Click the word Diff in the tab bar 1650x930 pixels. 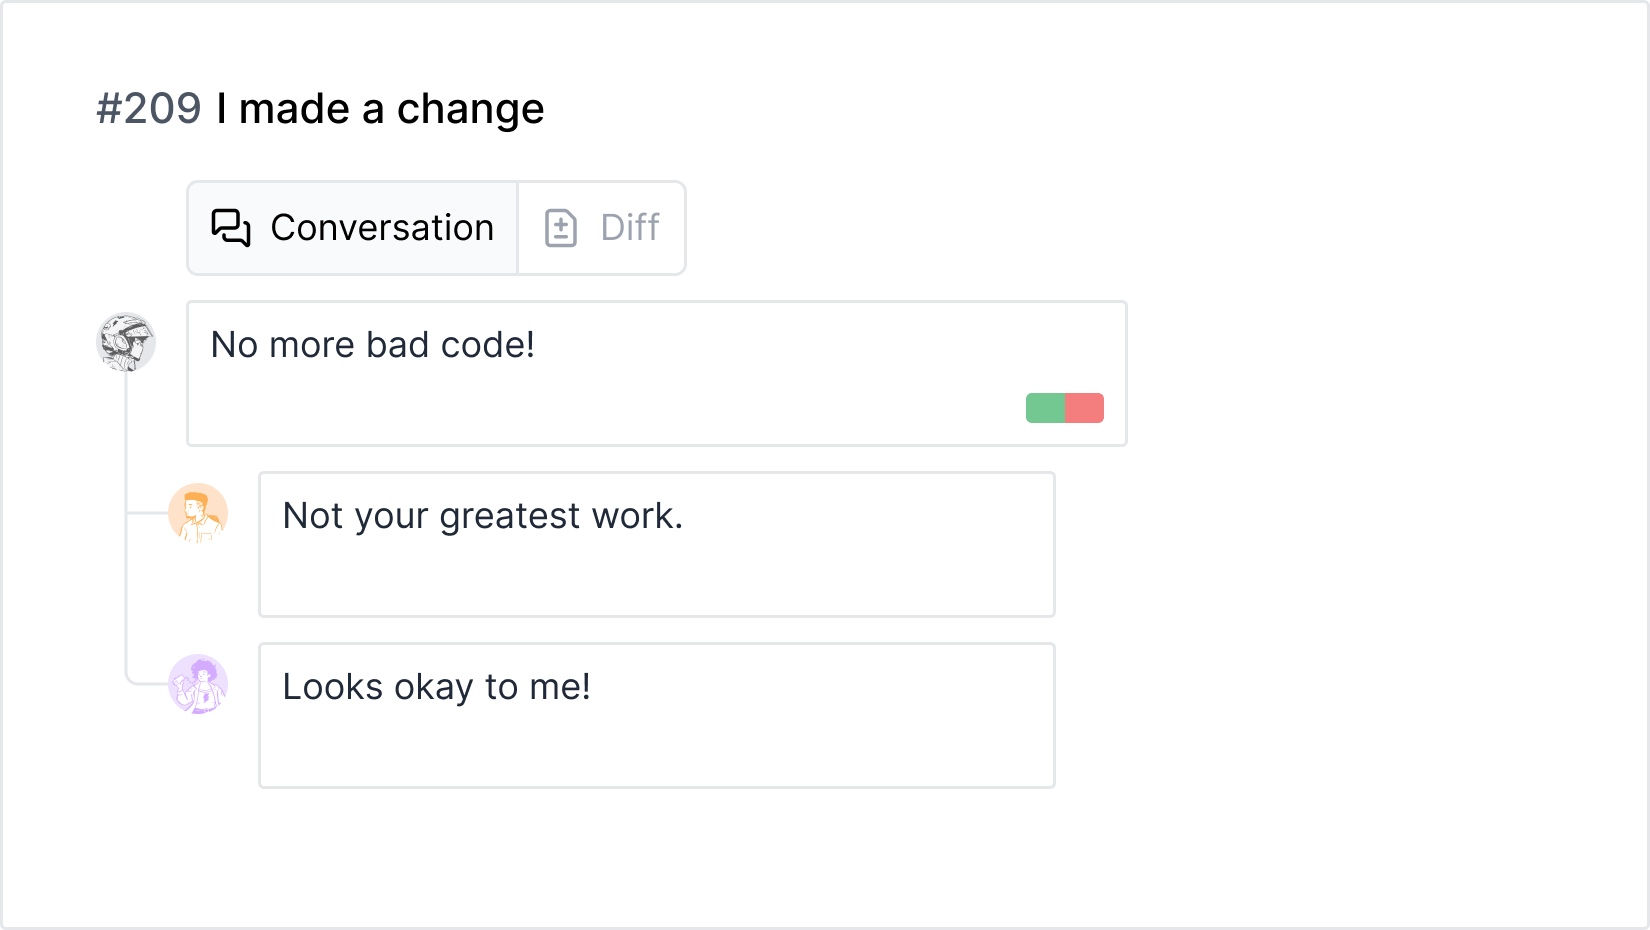630,228
